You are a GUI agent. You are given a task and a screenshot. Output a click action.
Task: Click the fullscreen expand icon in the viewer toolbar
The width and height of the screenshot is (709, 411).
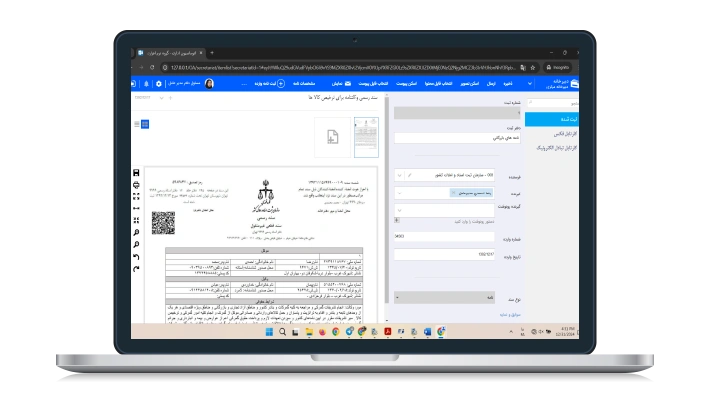click(x=136, y=197)
